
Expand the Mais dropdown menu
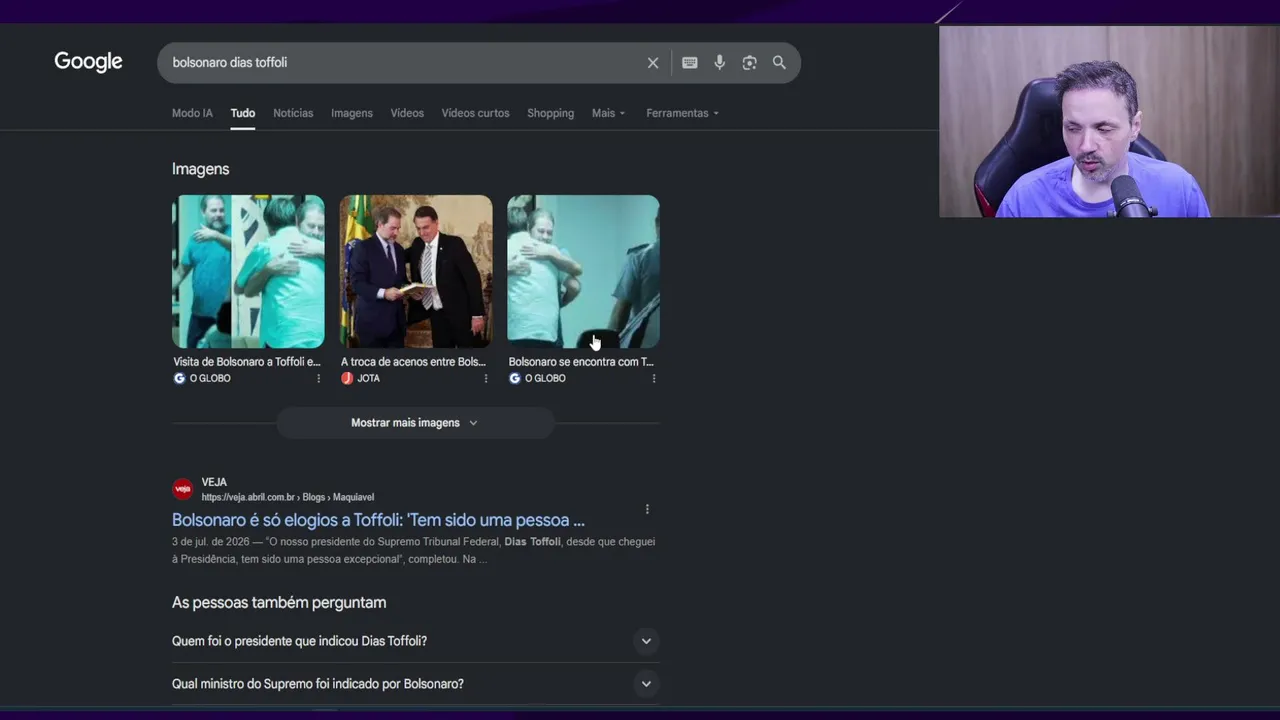(608, 113)
